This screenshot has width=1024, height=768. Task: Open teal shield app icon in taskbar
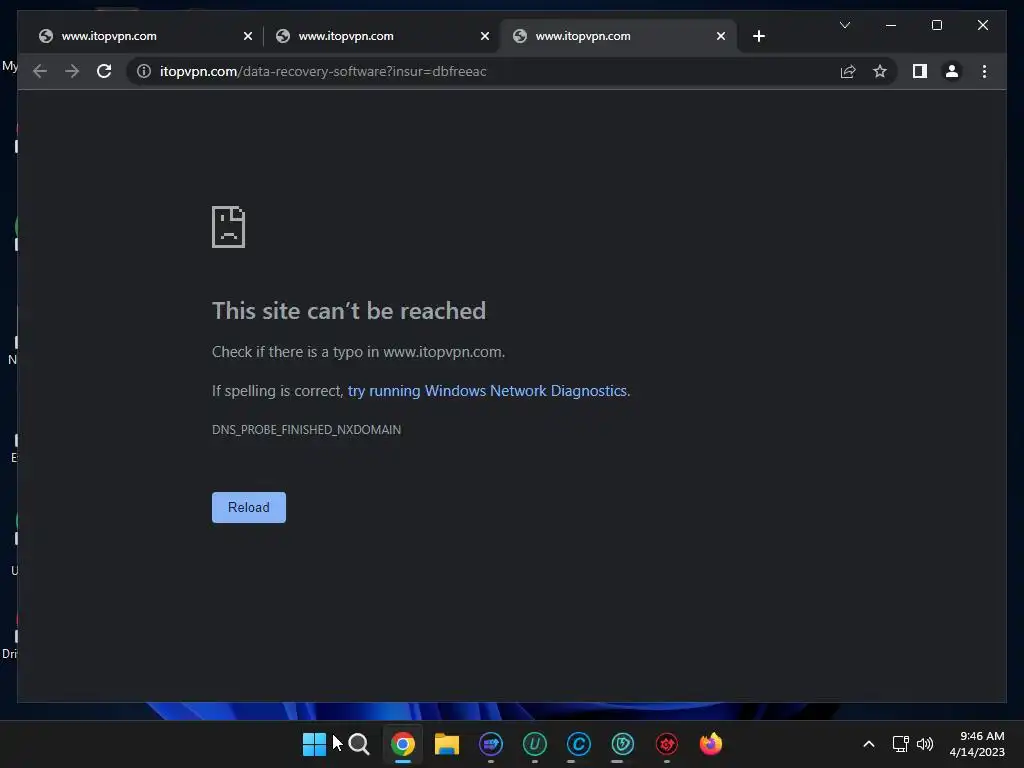pos(622,744)
